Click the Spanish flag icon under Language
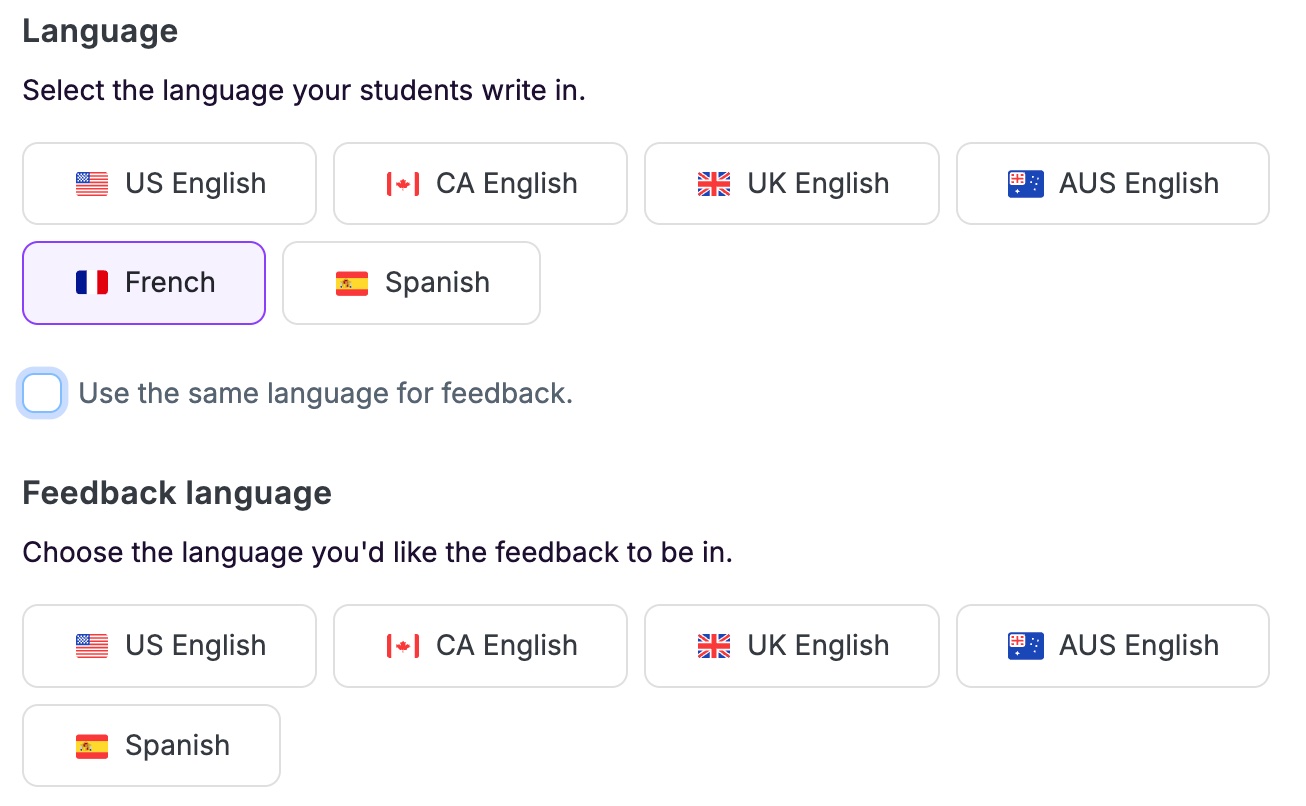This screenshot has height=806, width=1306. [x=352, y=283]
